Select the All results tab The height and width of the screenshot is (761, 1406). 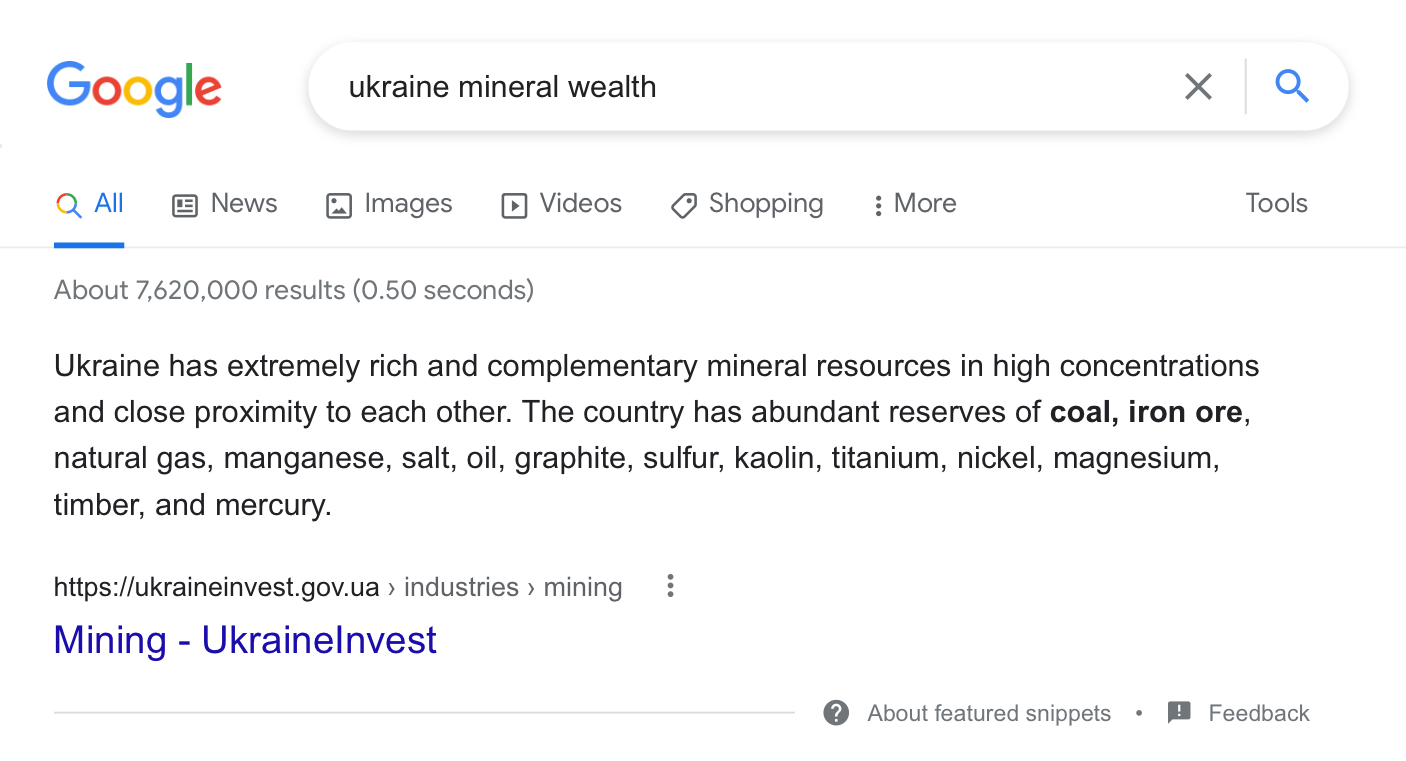(108, 204)
